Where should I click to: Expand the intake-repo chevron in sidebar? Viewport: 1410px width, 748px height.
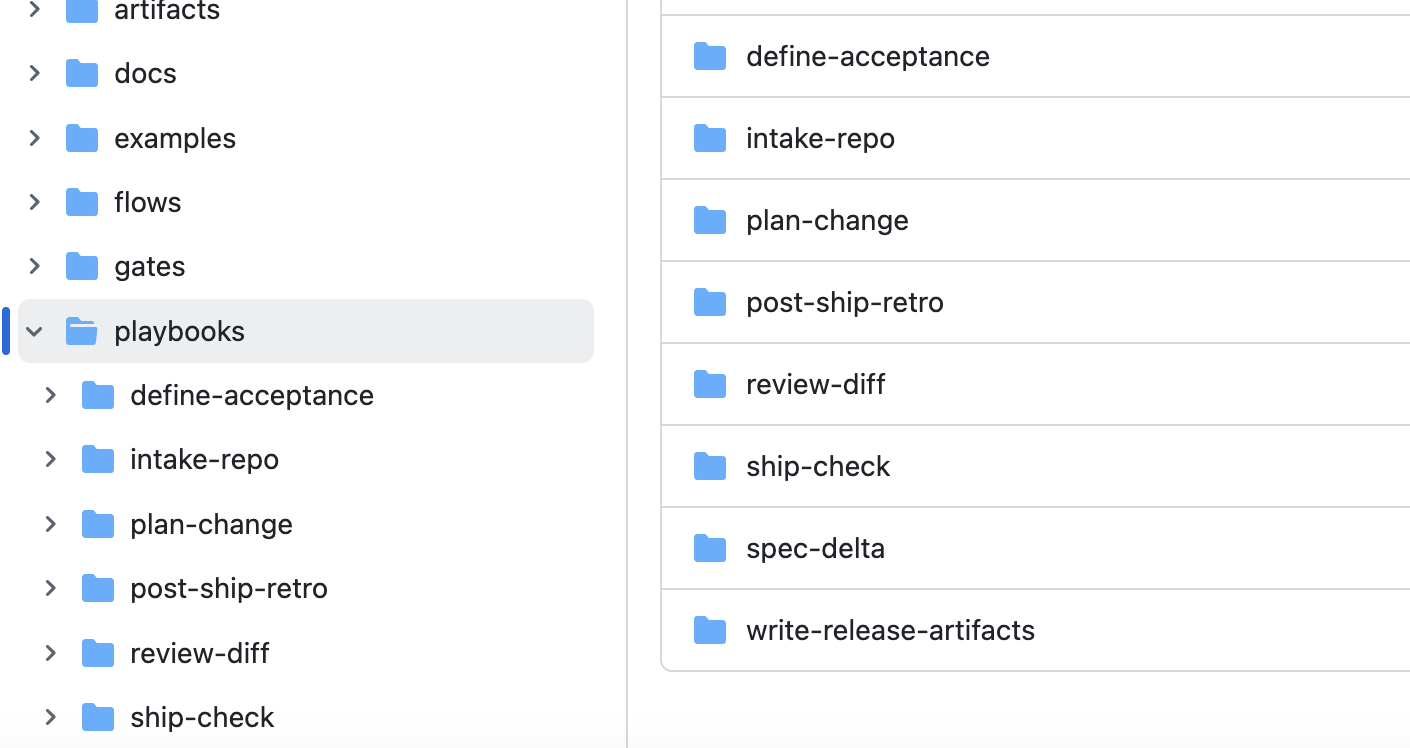[51, 459]
